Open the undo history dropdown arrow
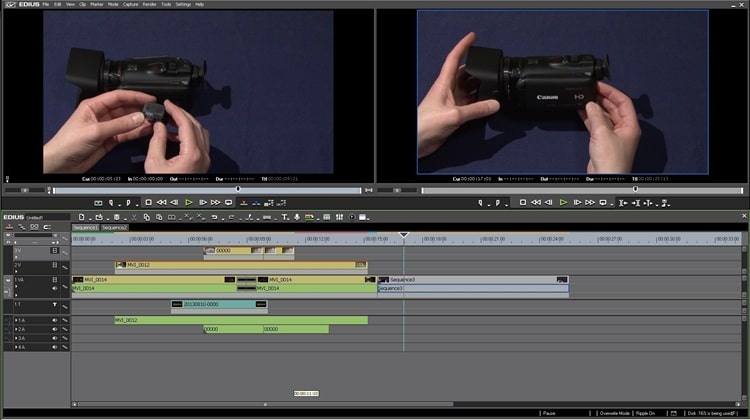The height and width of the screenshot is (420, 750). tap(222, 219)
